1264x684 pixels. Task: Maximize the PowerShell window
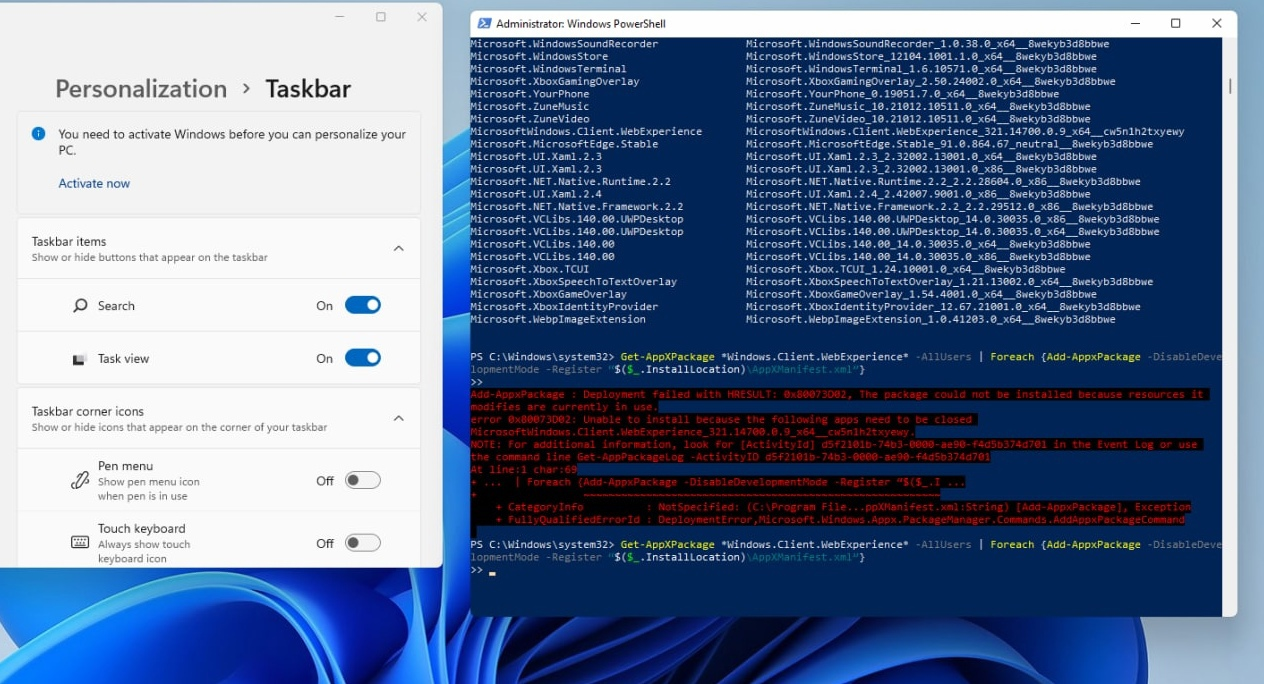[x=1176, y=24]
